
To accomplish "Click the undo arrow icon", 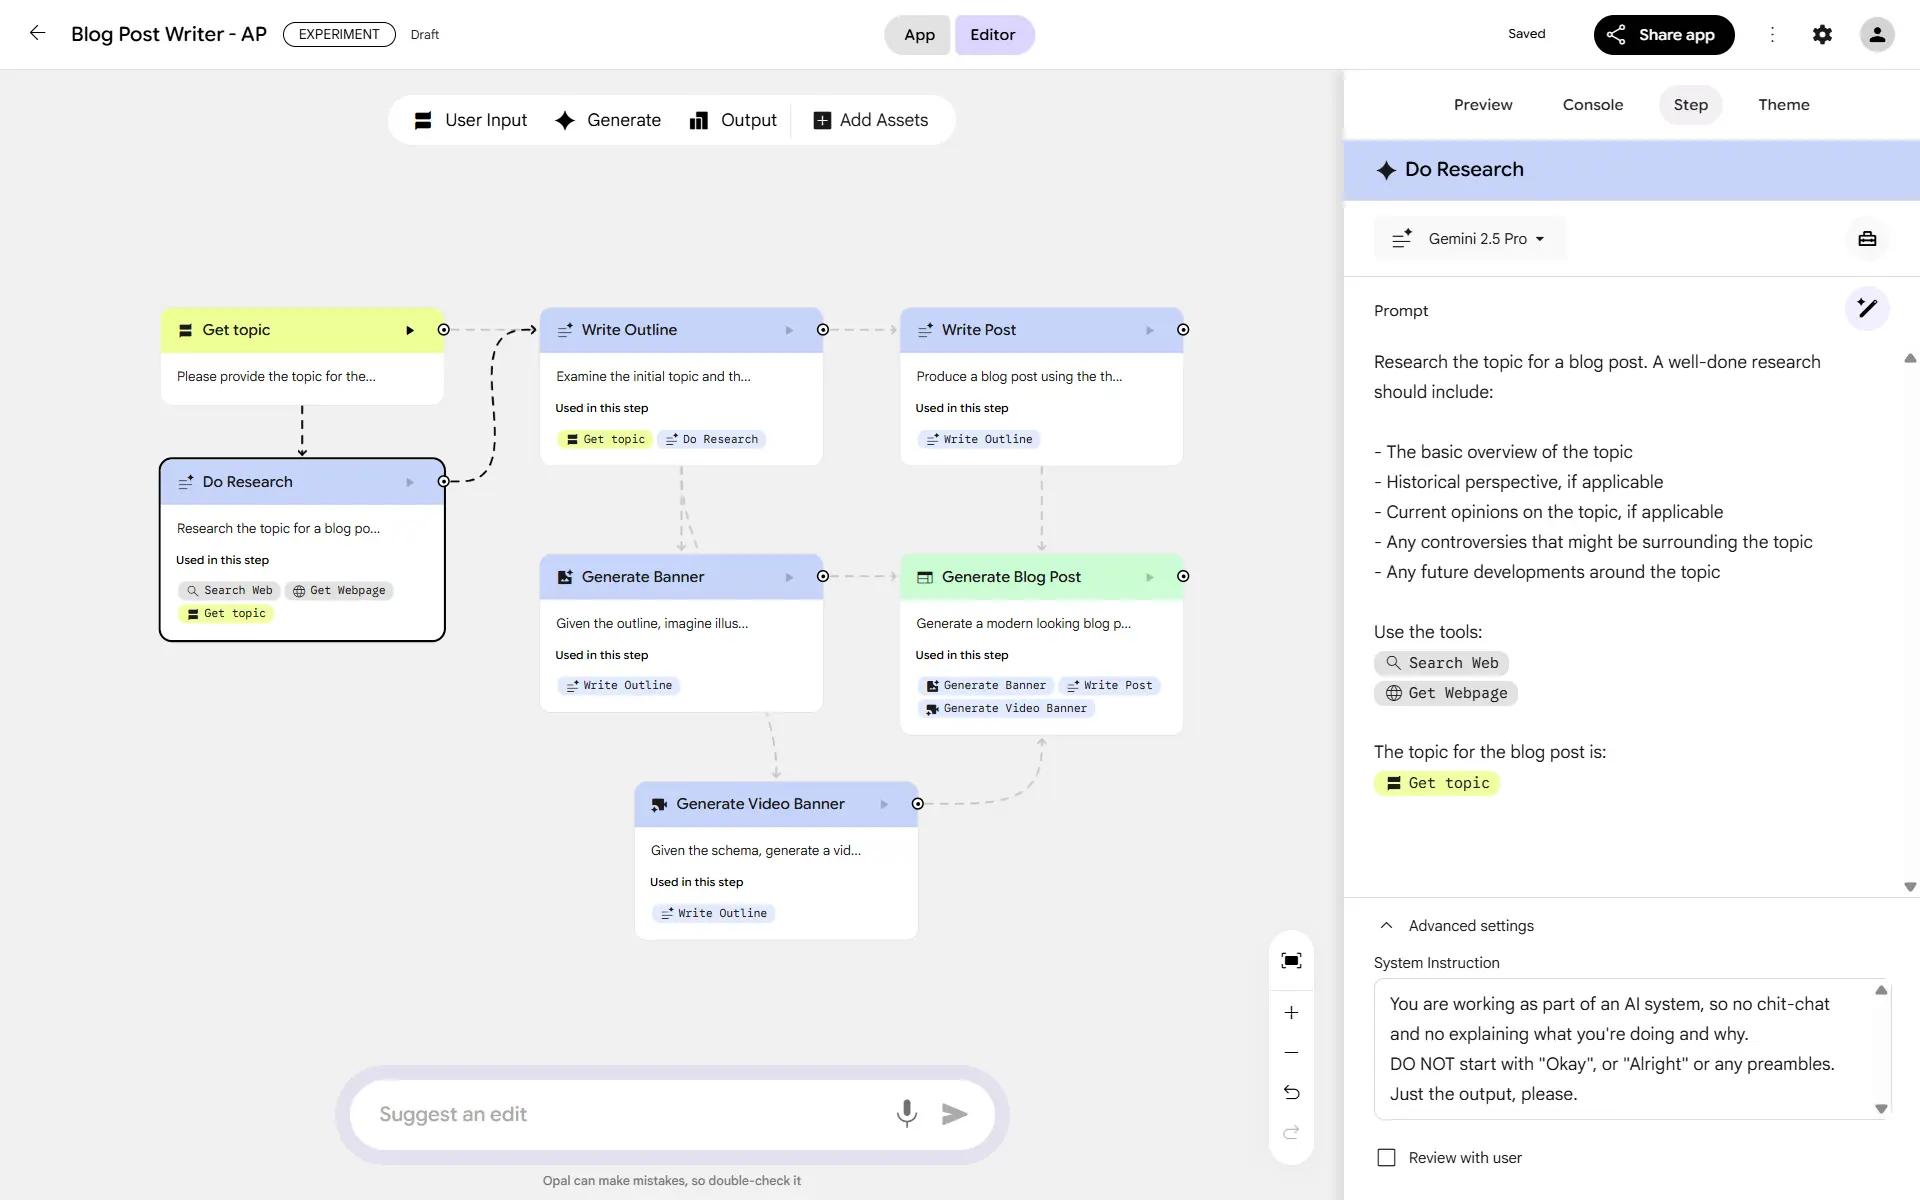I will [x=1291, y=1093].
